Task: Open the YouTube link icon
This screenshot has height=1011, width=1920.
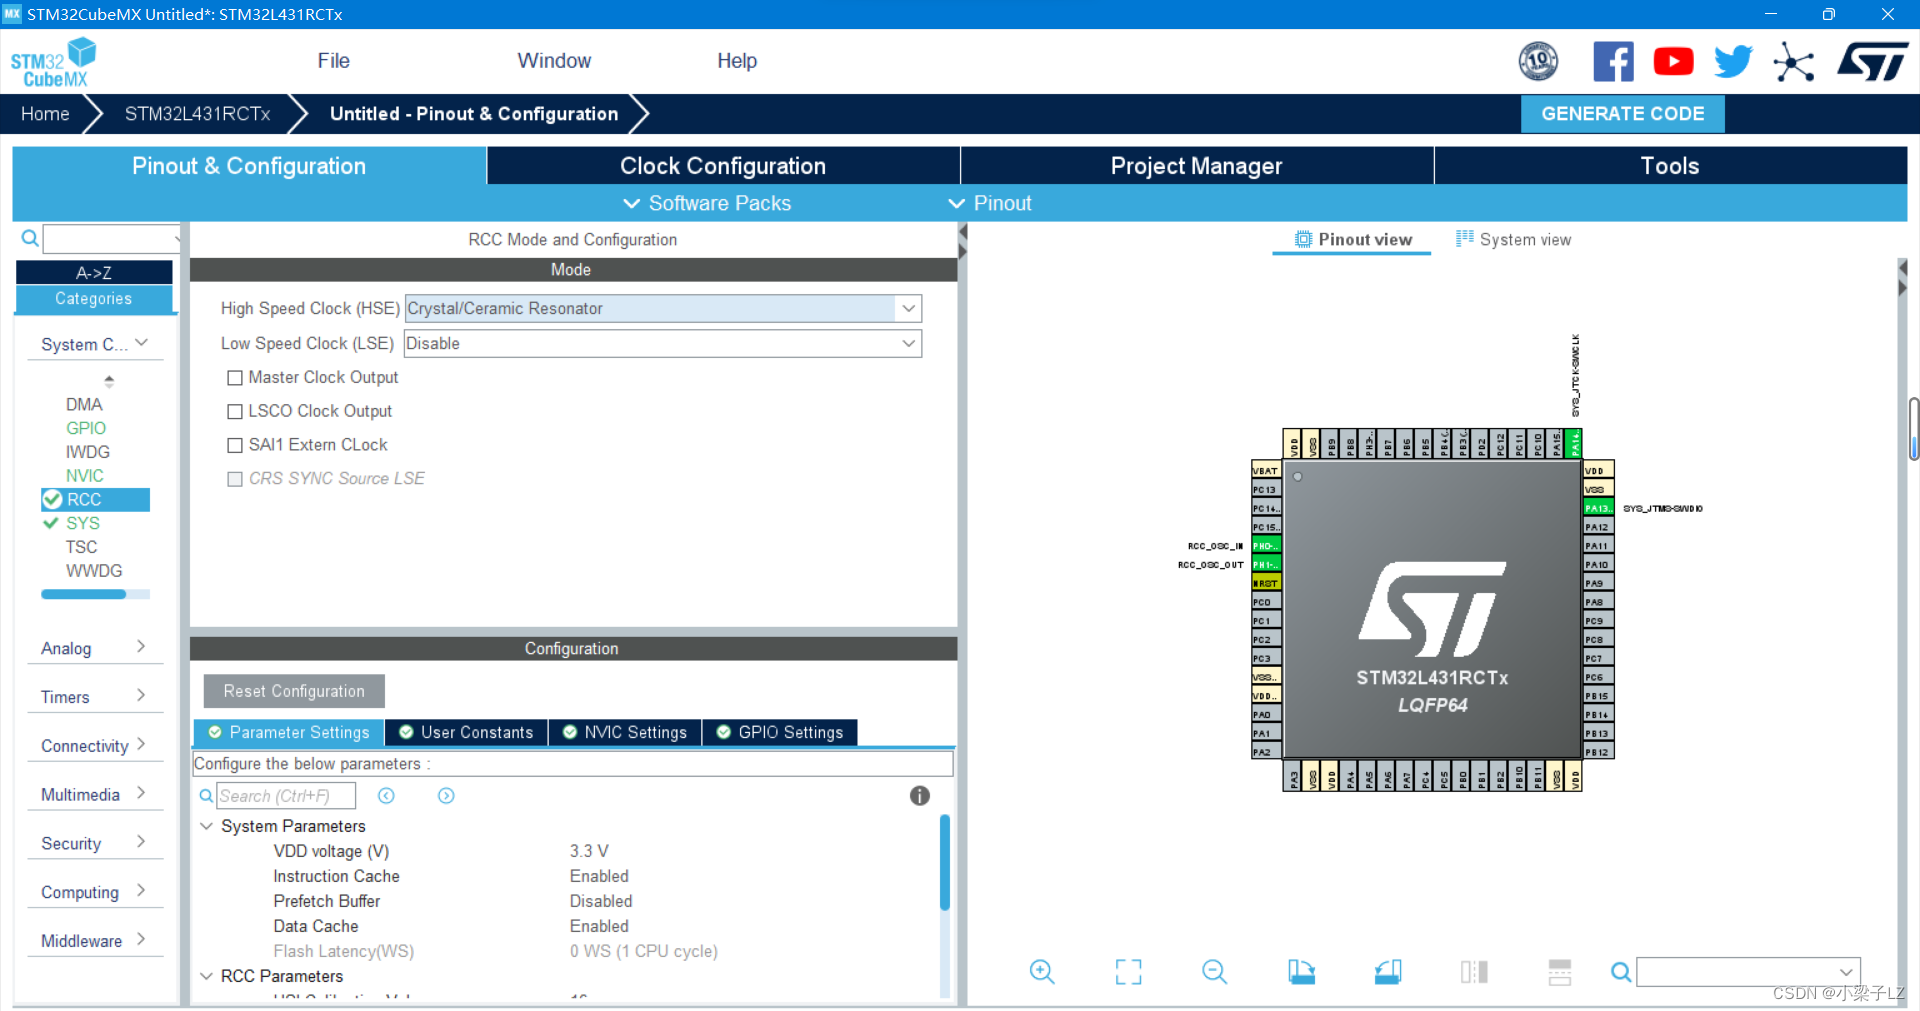Action: [x=1673, y=62]
